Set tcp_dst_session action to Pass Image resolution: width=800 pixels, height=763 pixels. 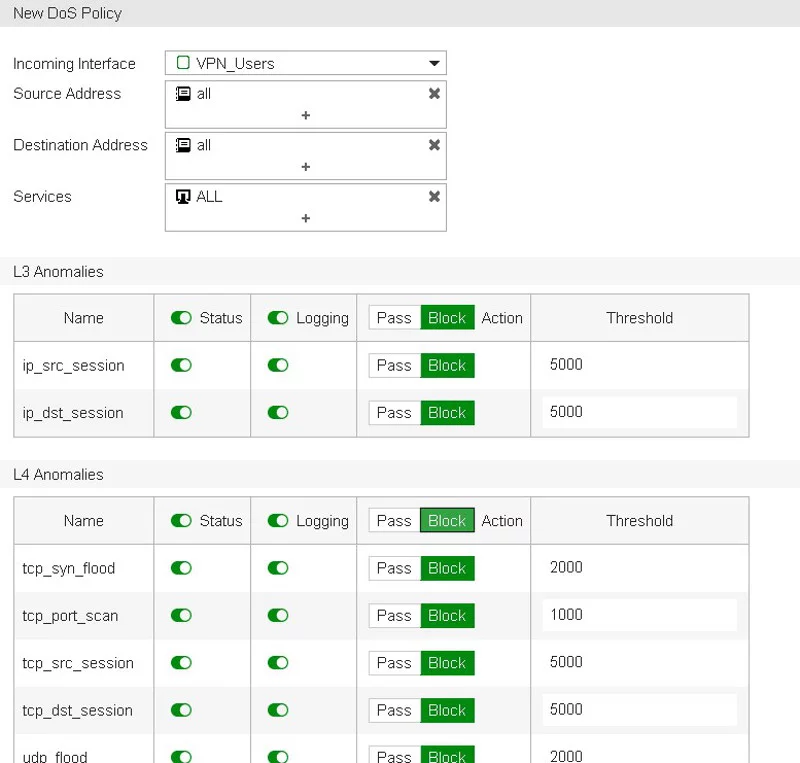[394, 710]
